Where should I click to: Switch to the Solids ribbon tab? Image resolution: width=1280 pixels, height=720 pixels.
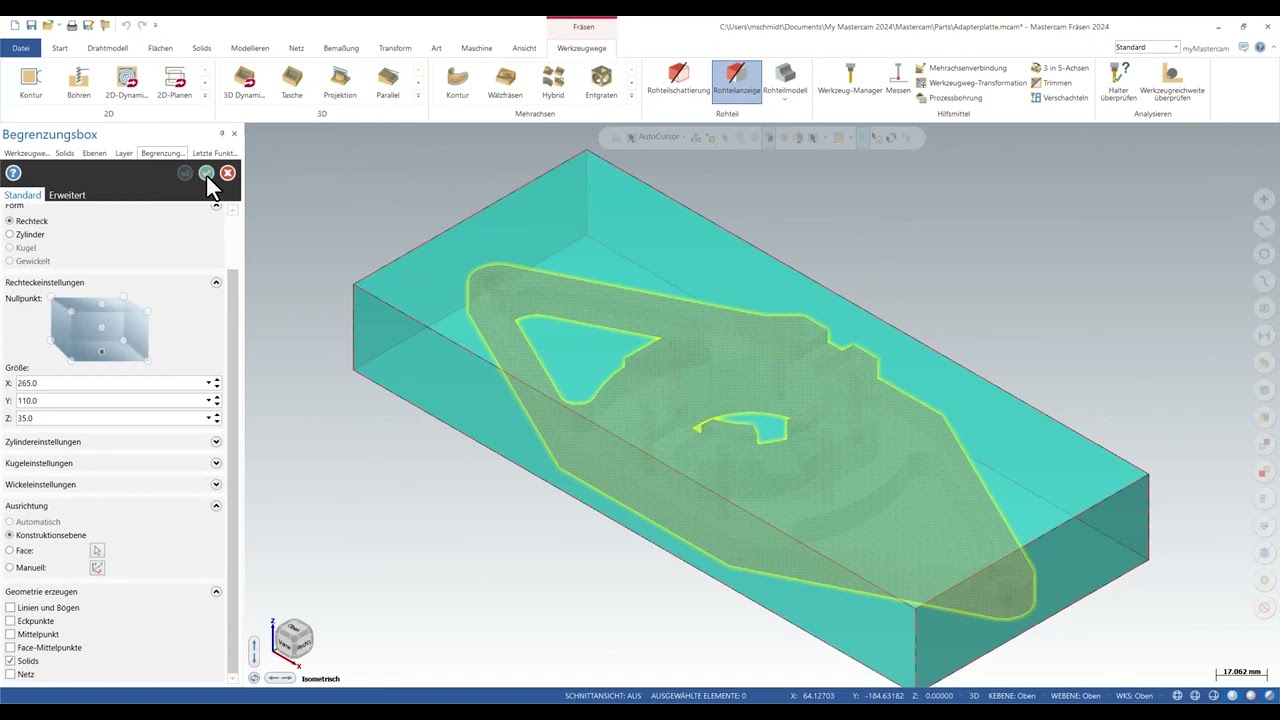[x=201, y=48]
